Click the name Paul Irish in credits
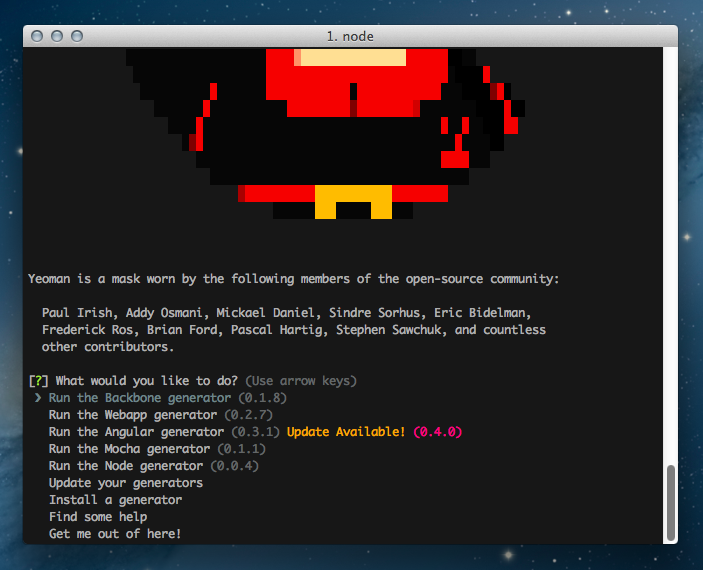 [76, 313]
